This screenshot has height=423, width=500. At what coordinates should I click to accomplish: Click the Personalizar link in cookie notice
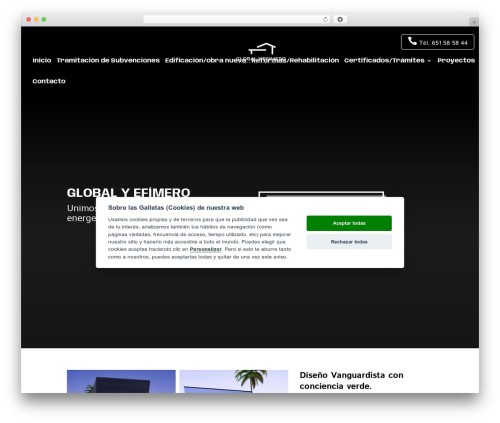coord(205,249)
